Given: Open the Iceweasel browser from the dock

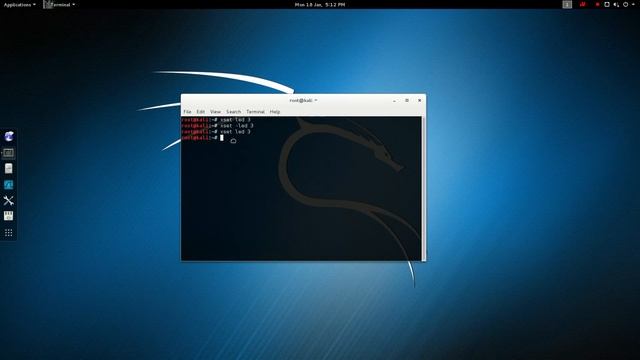Looking at the screenshot, I should pyautogui.click(x=9, y=136).
